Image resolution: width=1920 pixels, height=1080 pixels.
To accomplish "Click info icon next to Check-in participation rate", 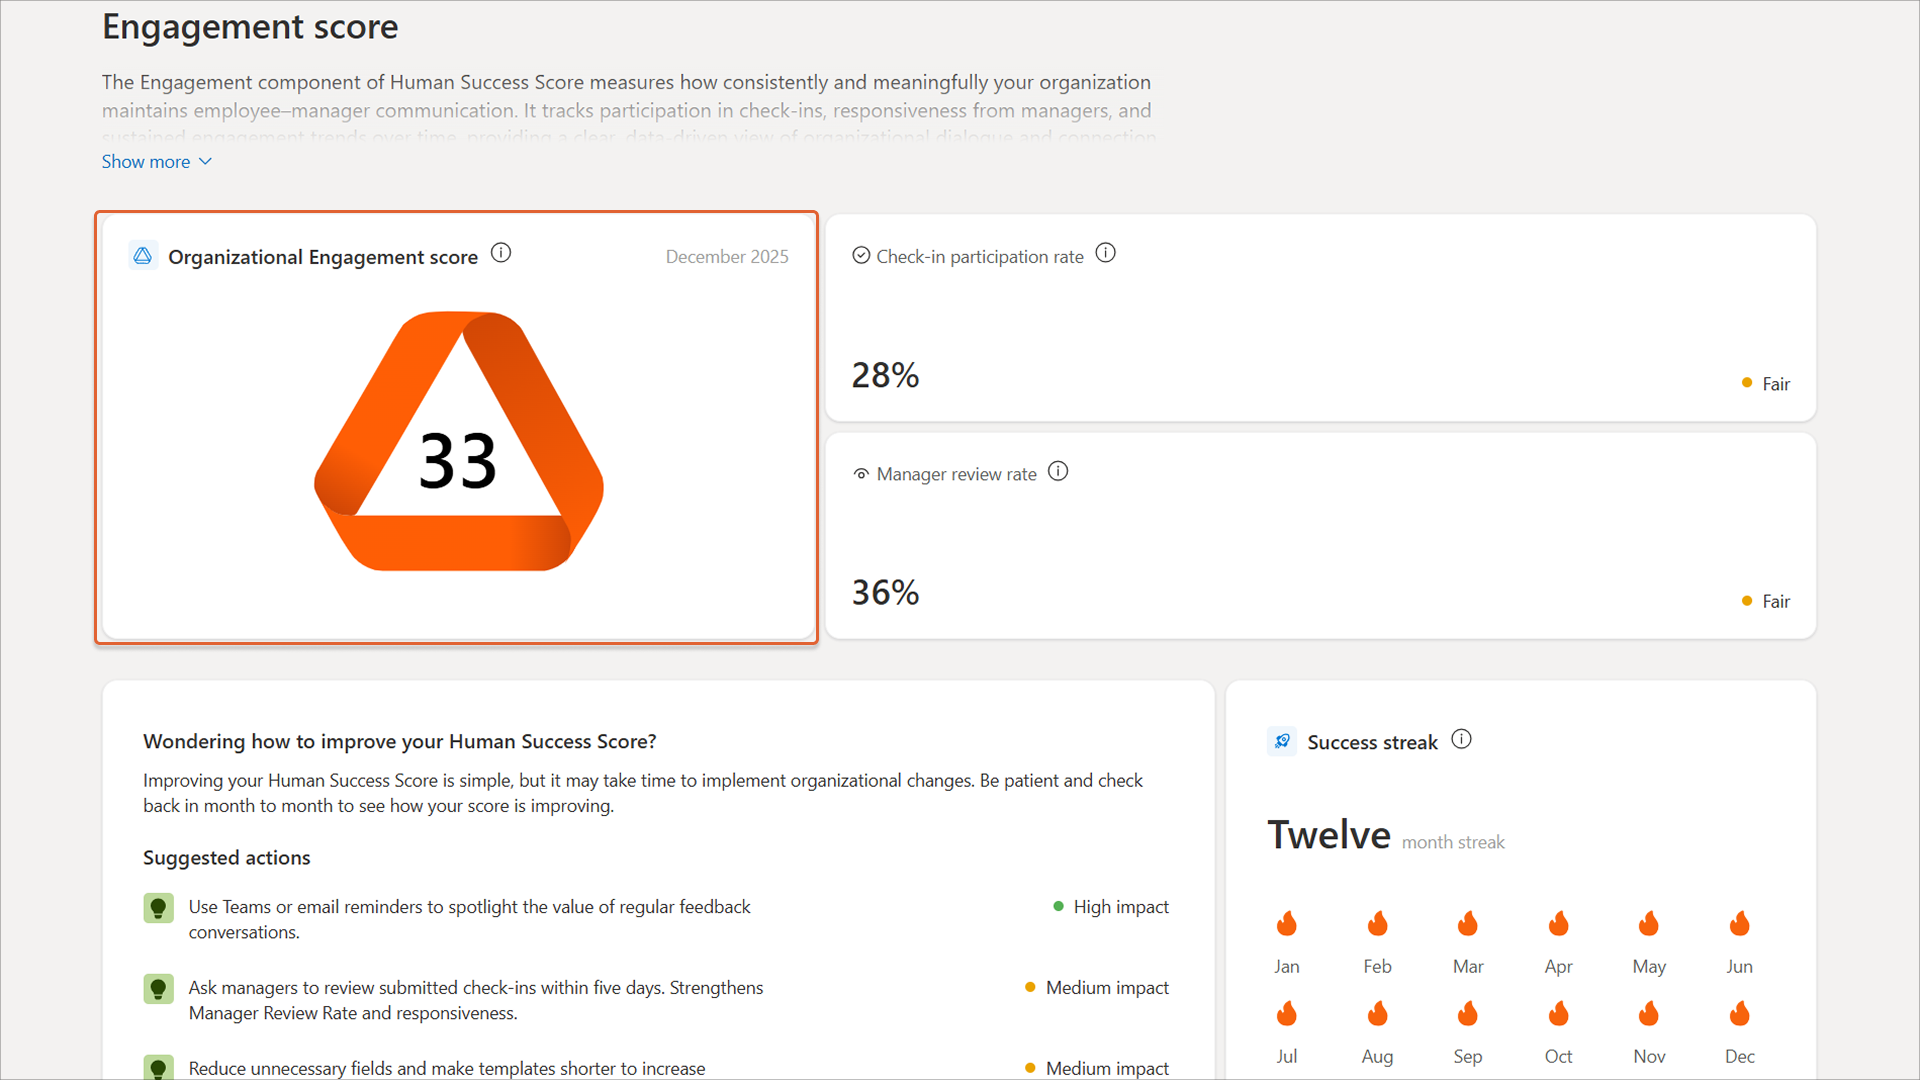I will click(1105, 254).
